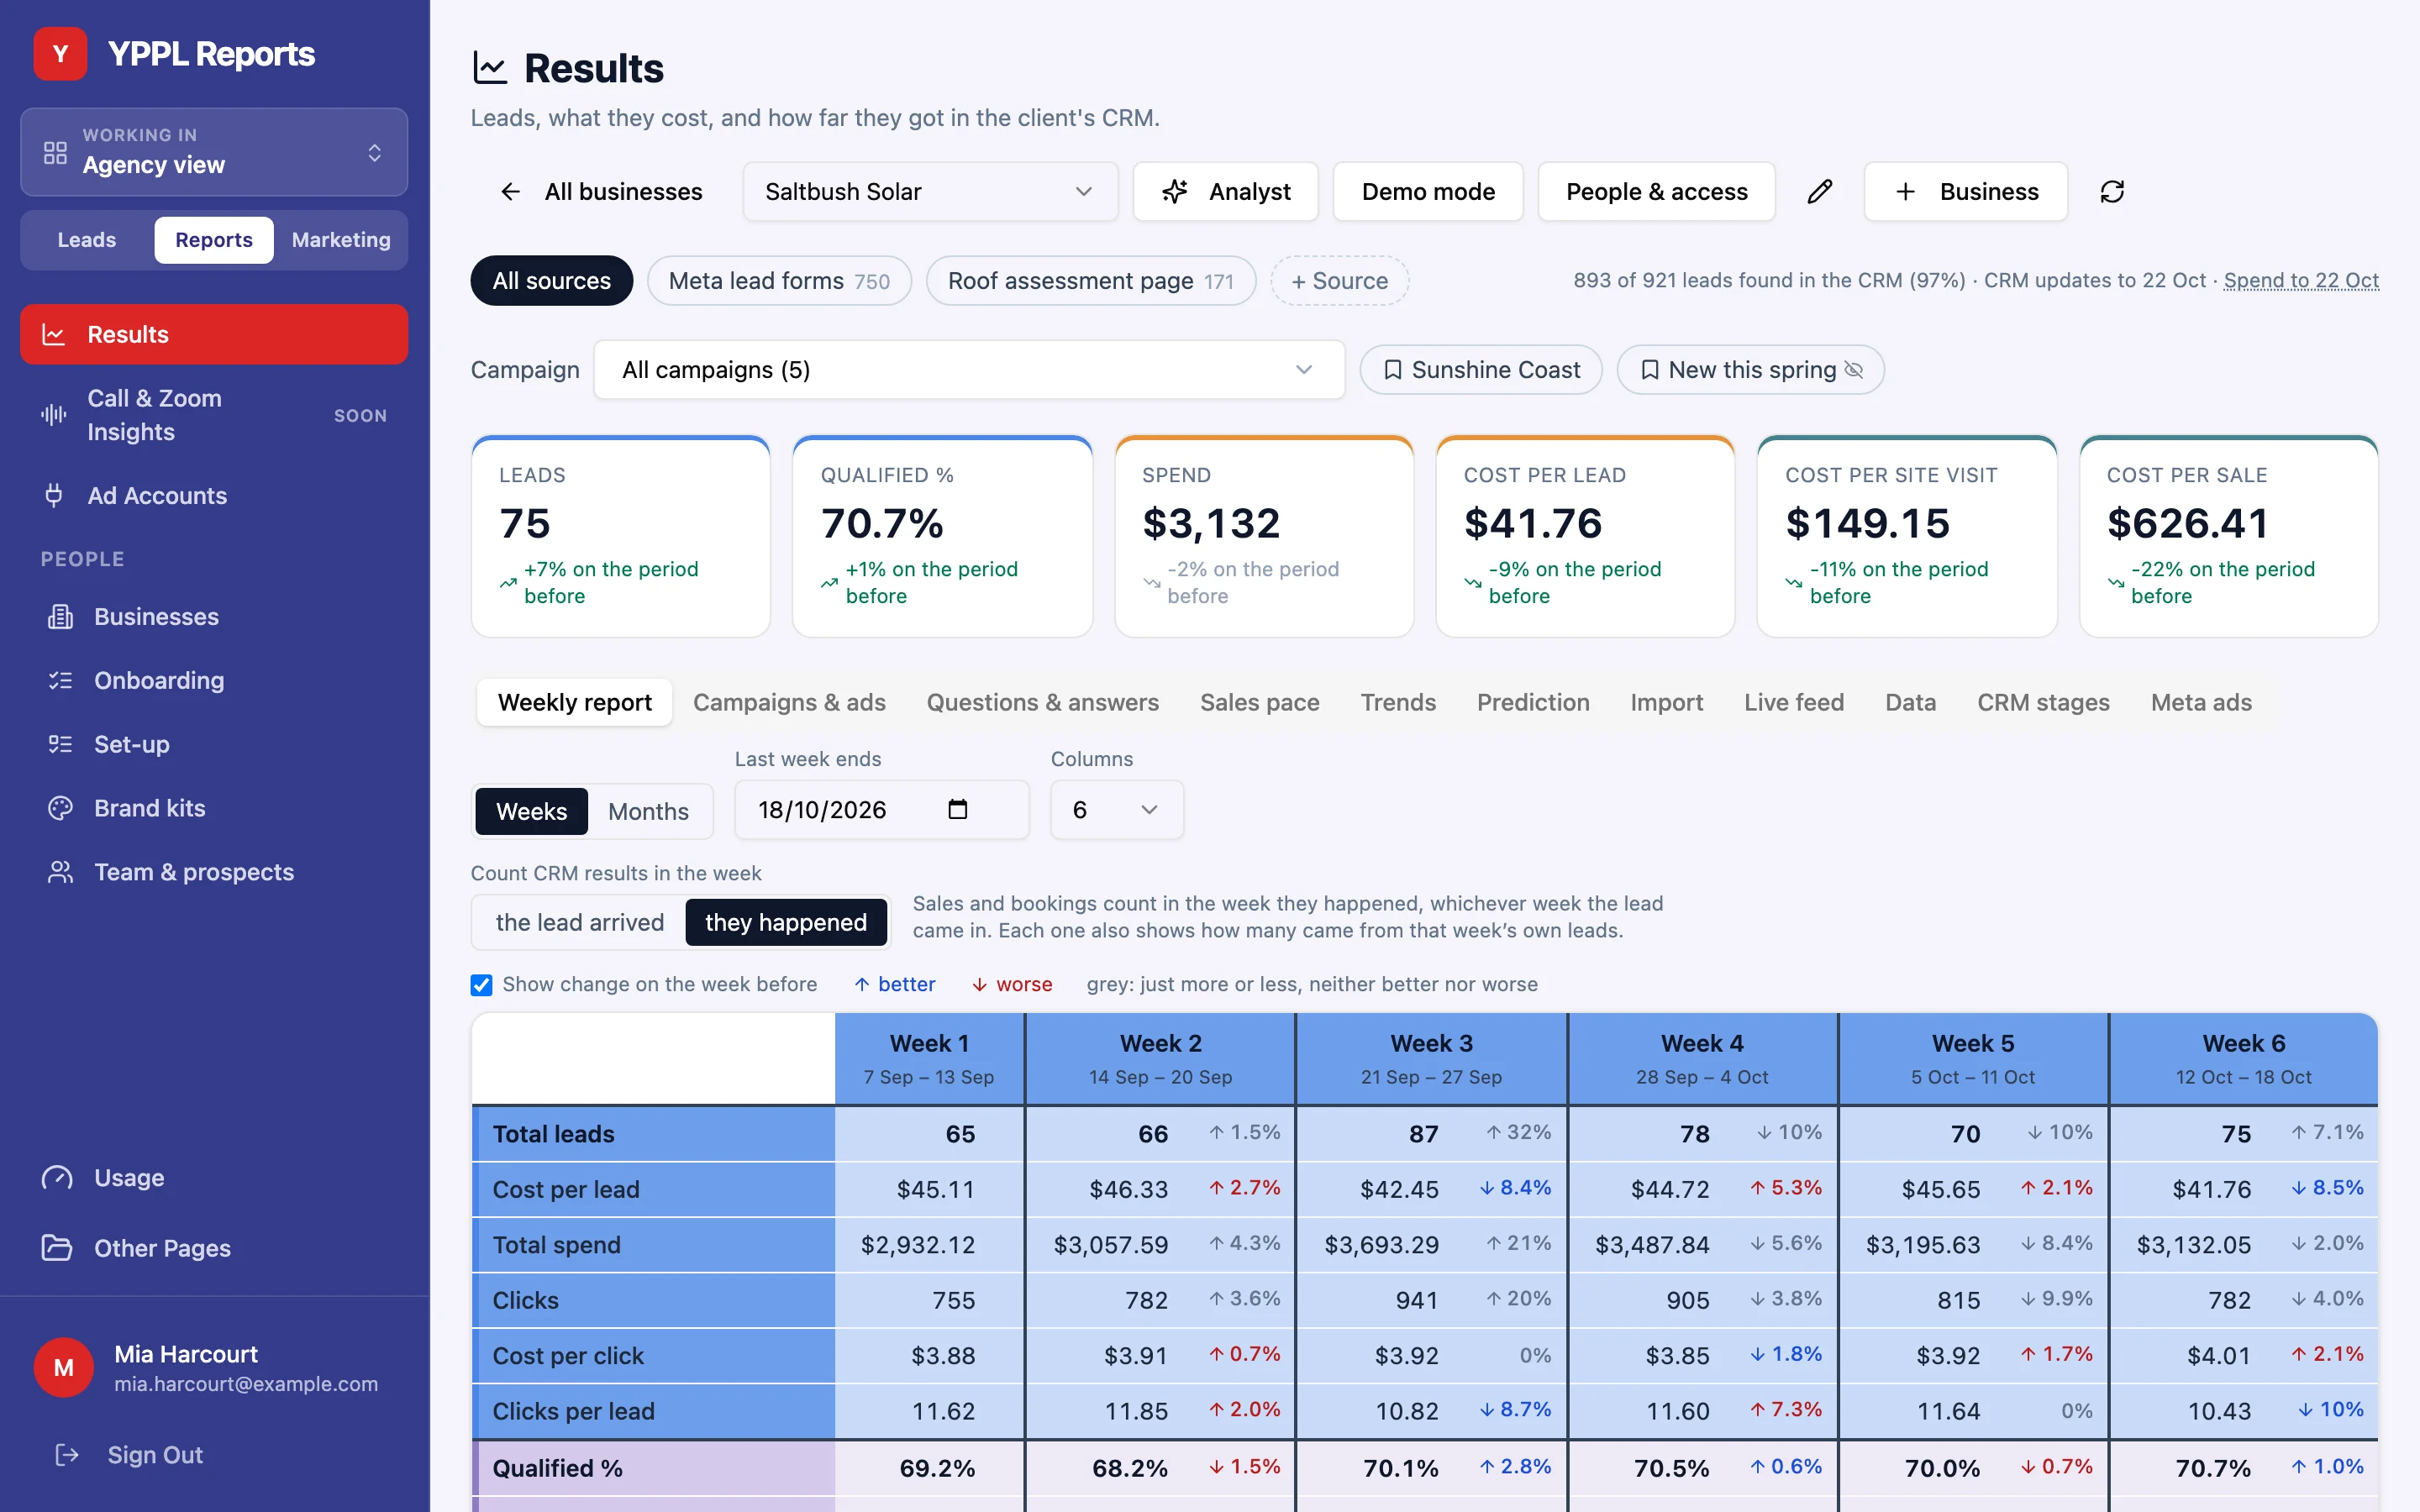Click the pencil edit icon
The width and height of the screenshot is (2420, 1512).
1819,192
